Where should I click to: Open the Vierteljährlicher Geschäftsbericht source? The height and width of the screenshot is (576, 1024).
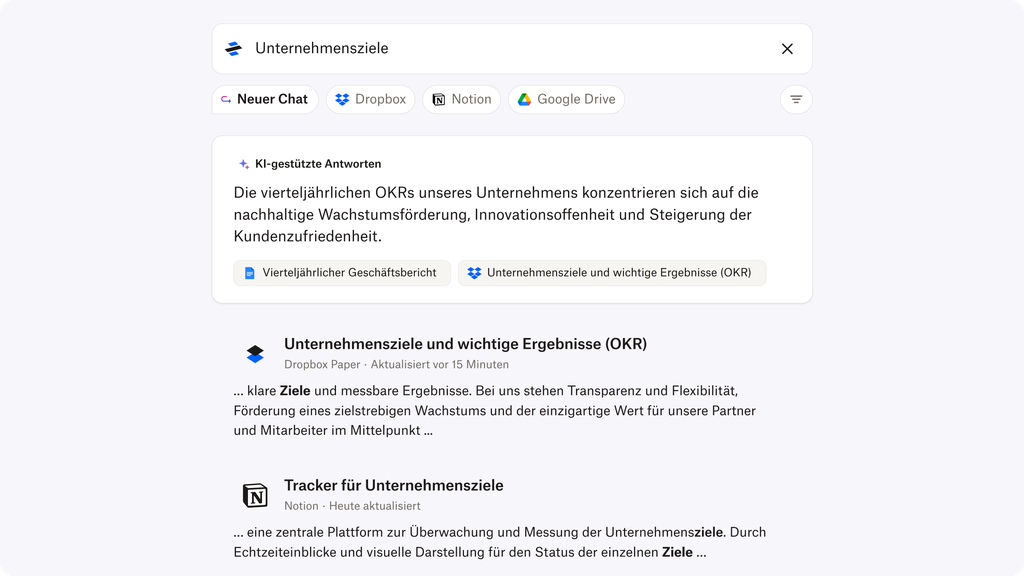point(342,272)
